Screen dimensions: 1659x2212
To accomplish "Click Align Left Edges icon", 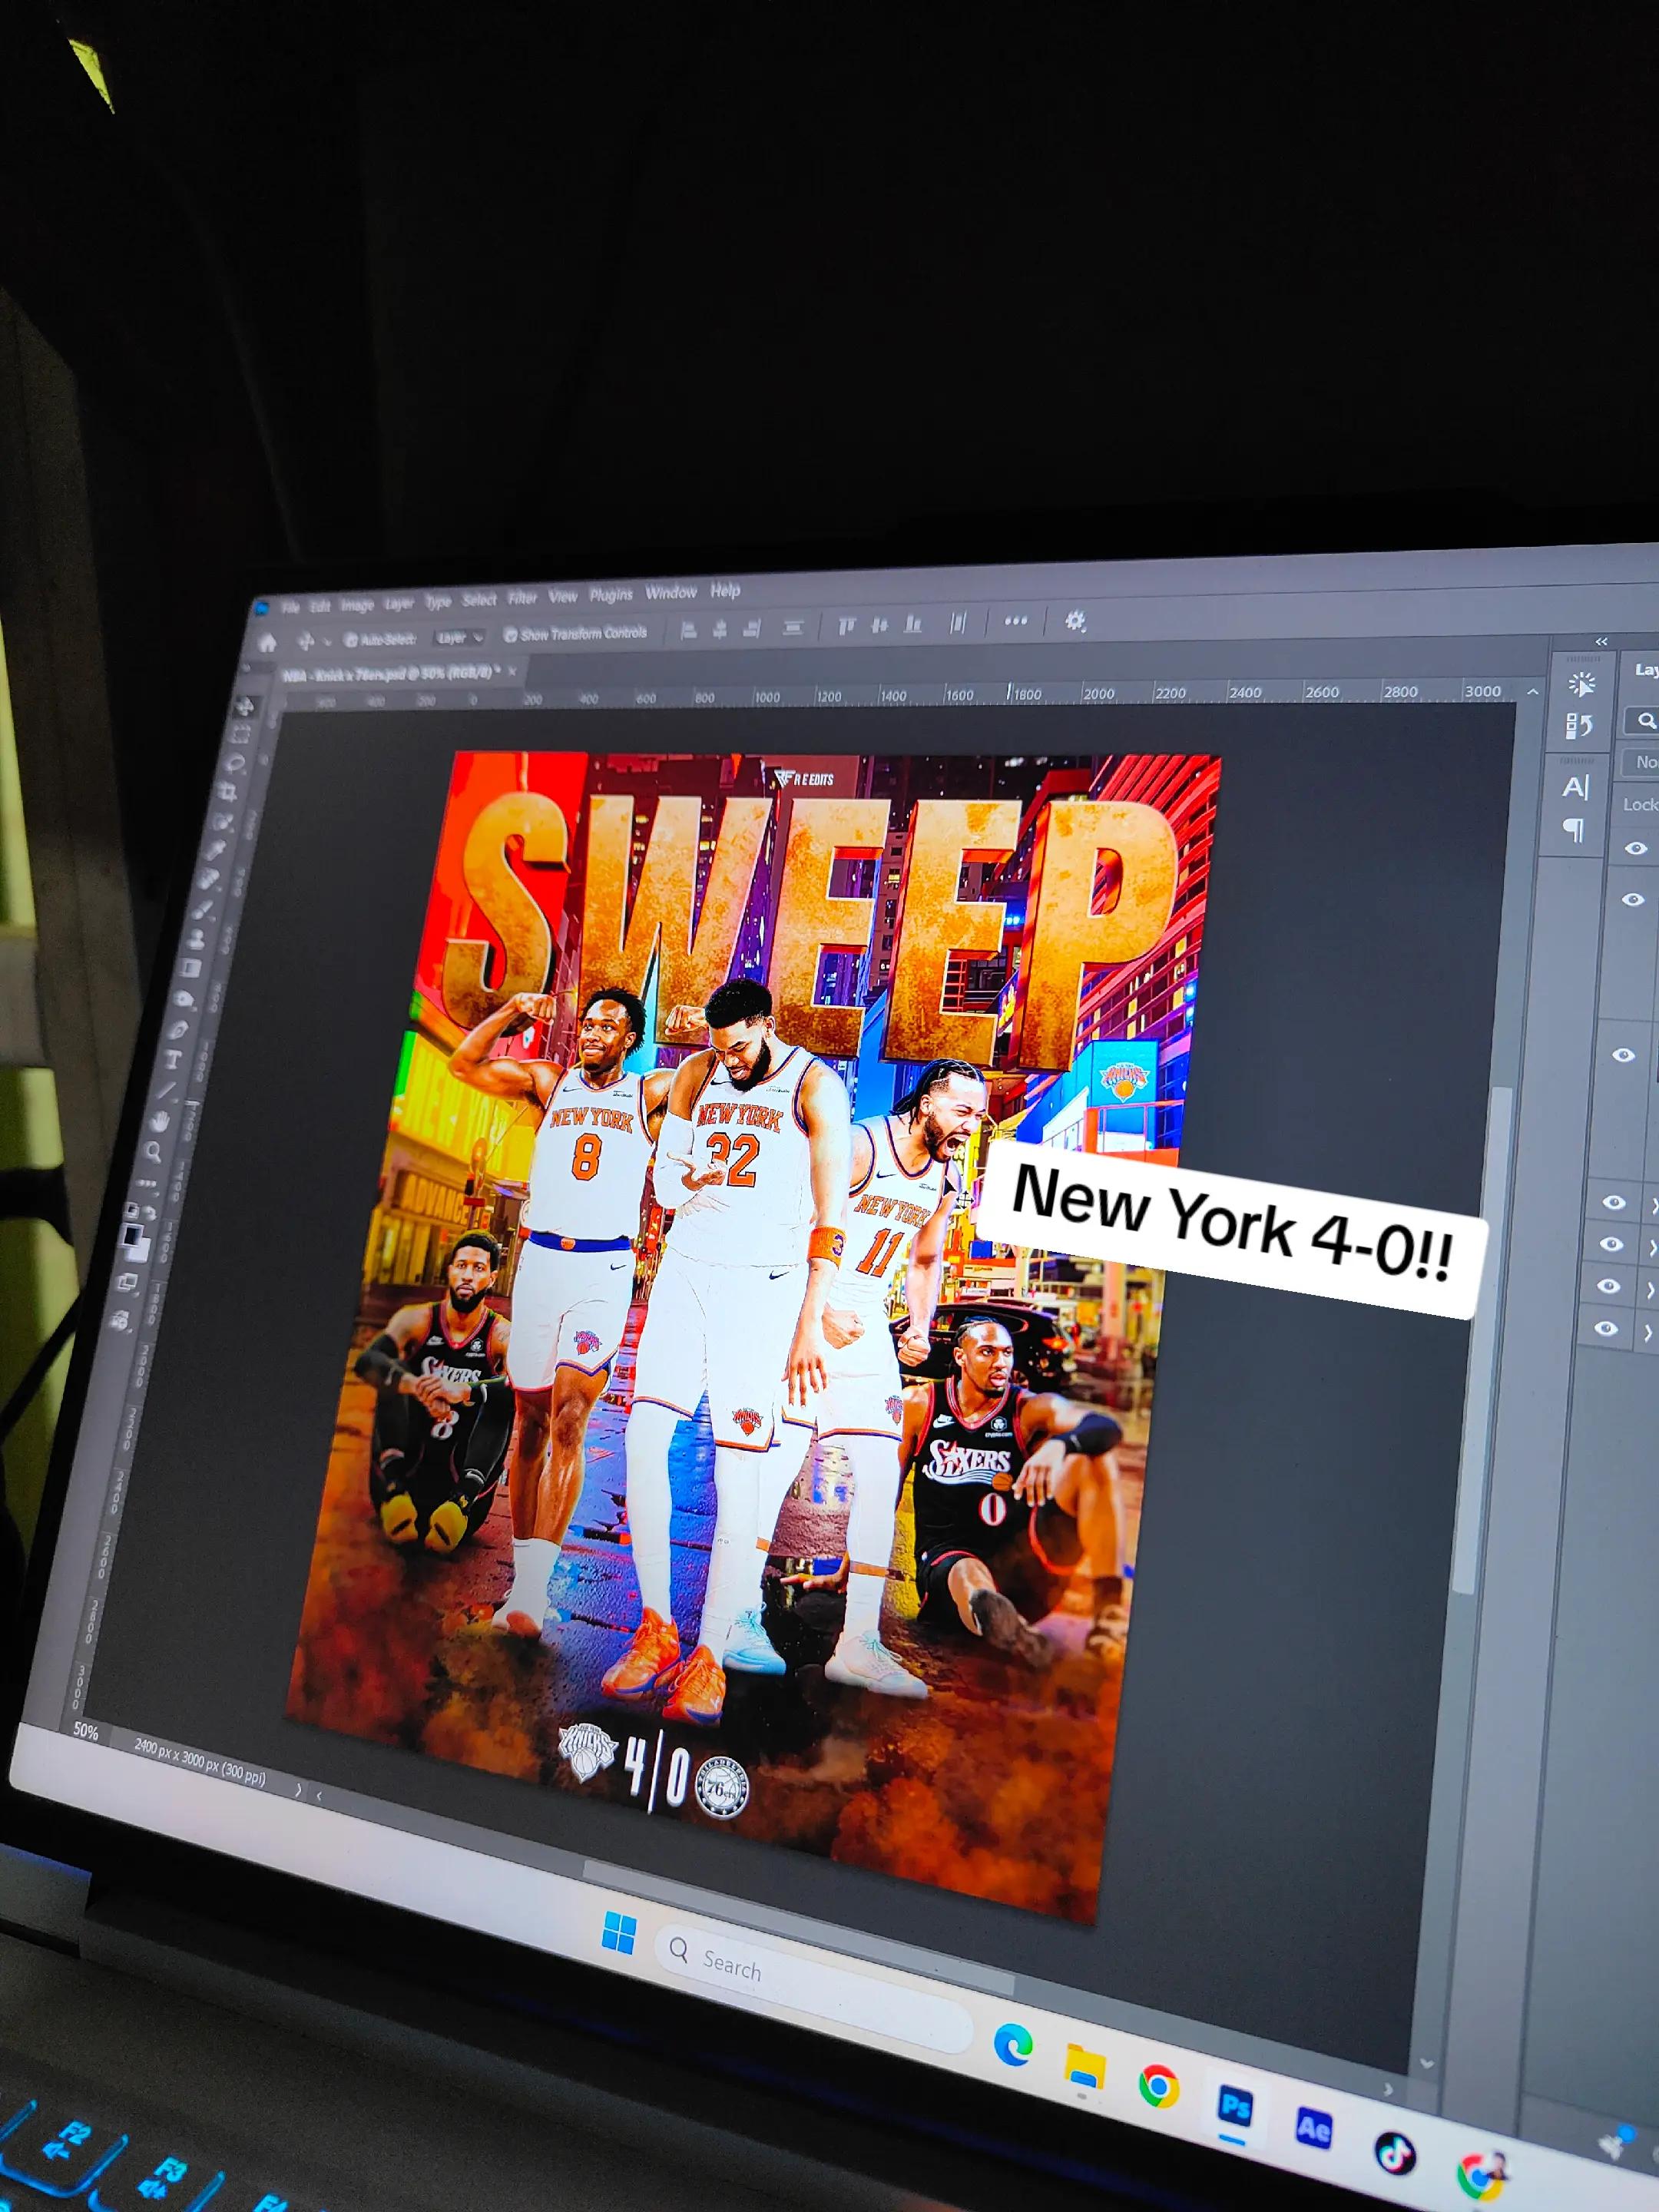I will pyautogui.click(x=688, y=629).
